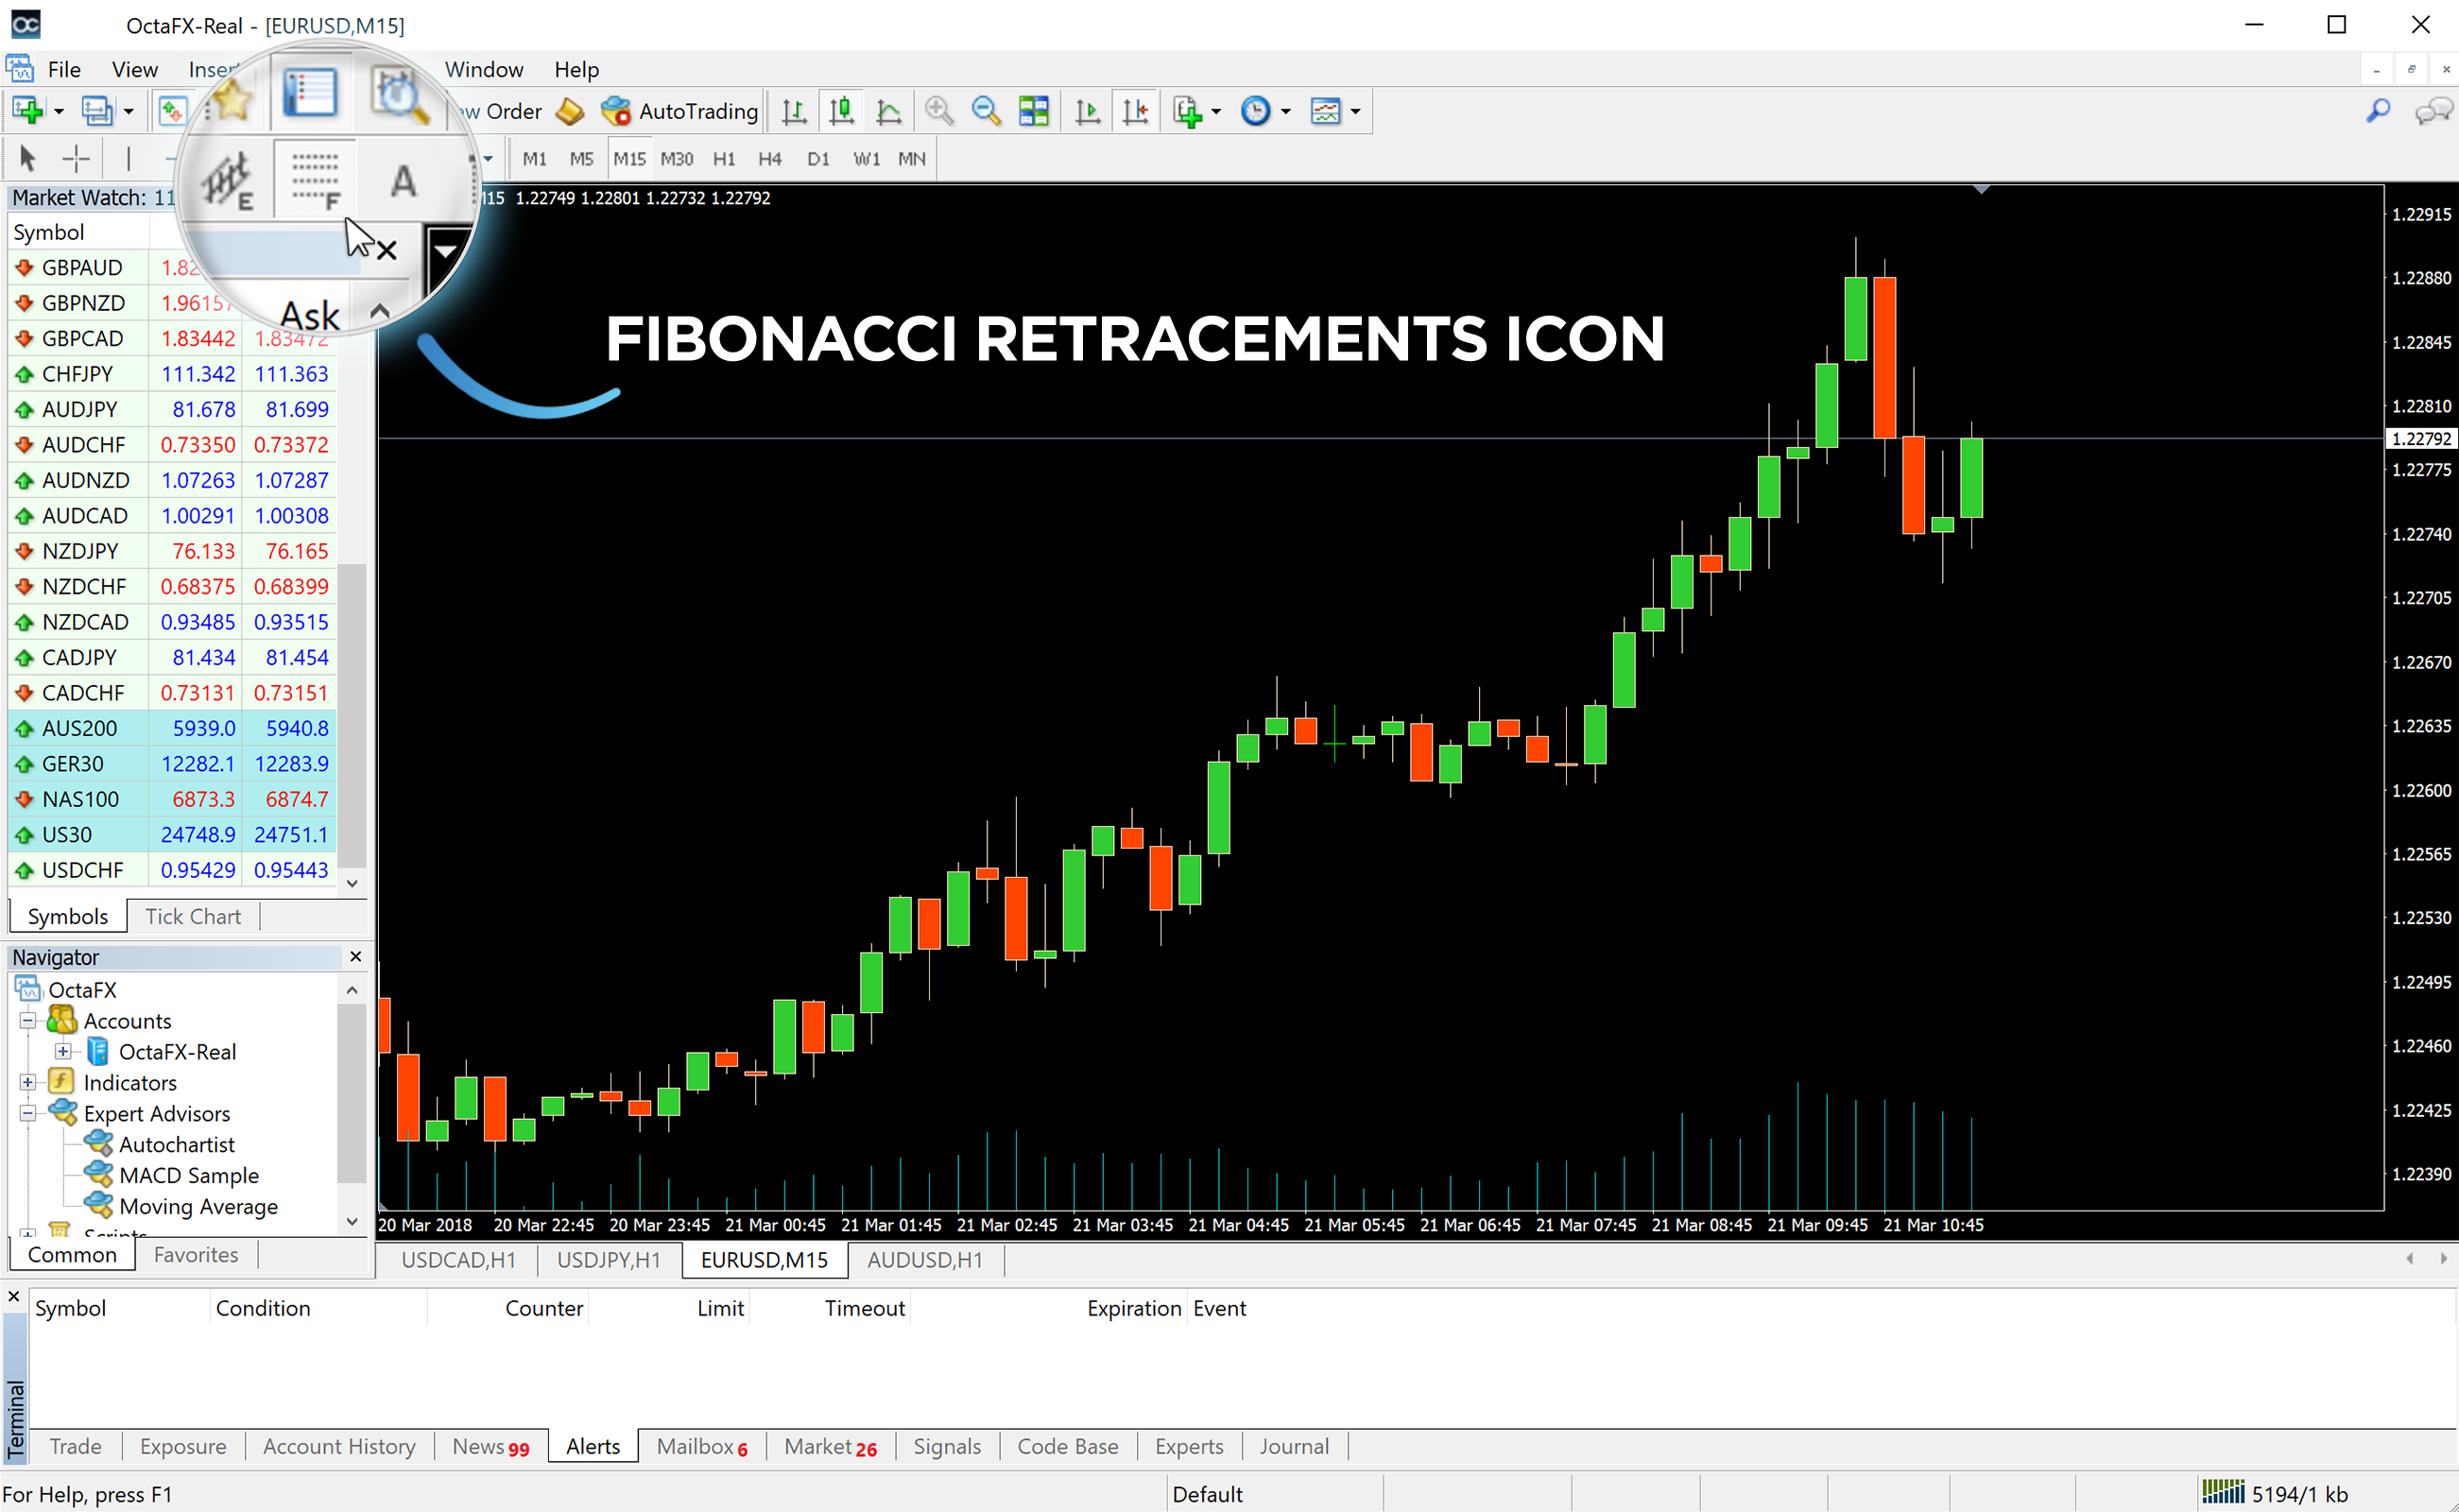Click the Market Watch scrollbar down arrow

[352, 883]
